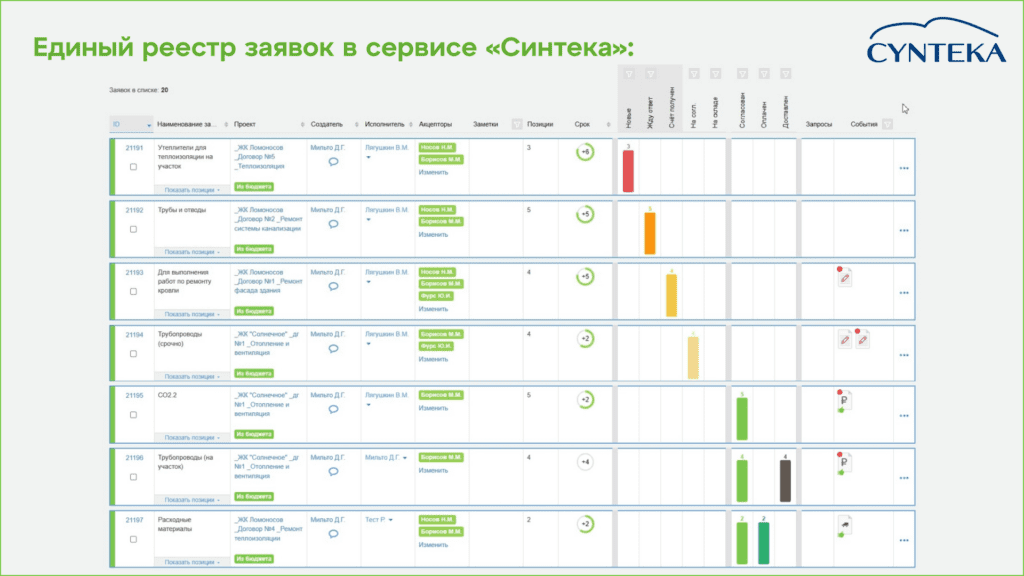Open executor dropdown arrow for Тест Р.
This screenshot has height=576, width=1024.
click(390, 520)
